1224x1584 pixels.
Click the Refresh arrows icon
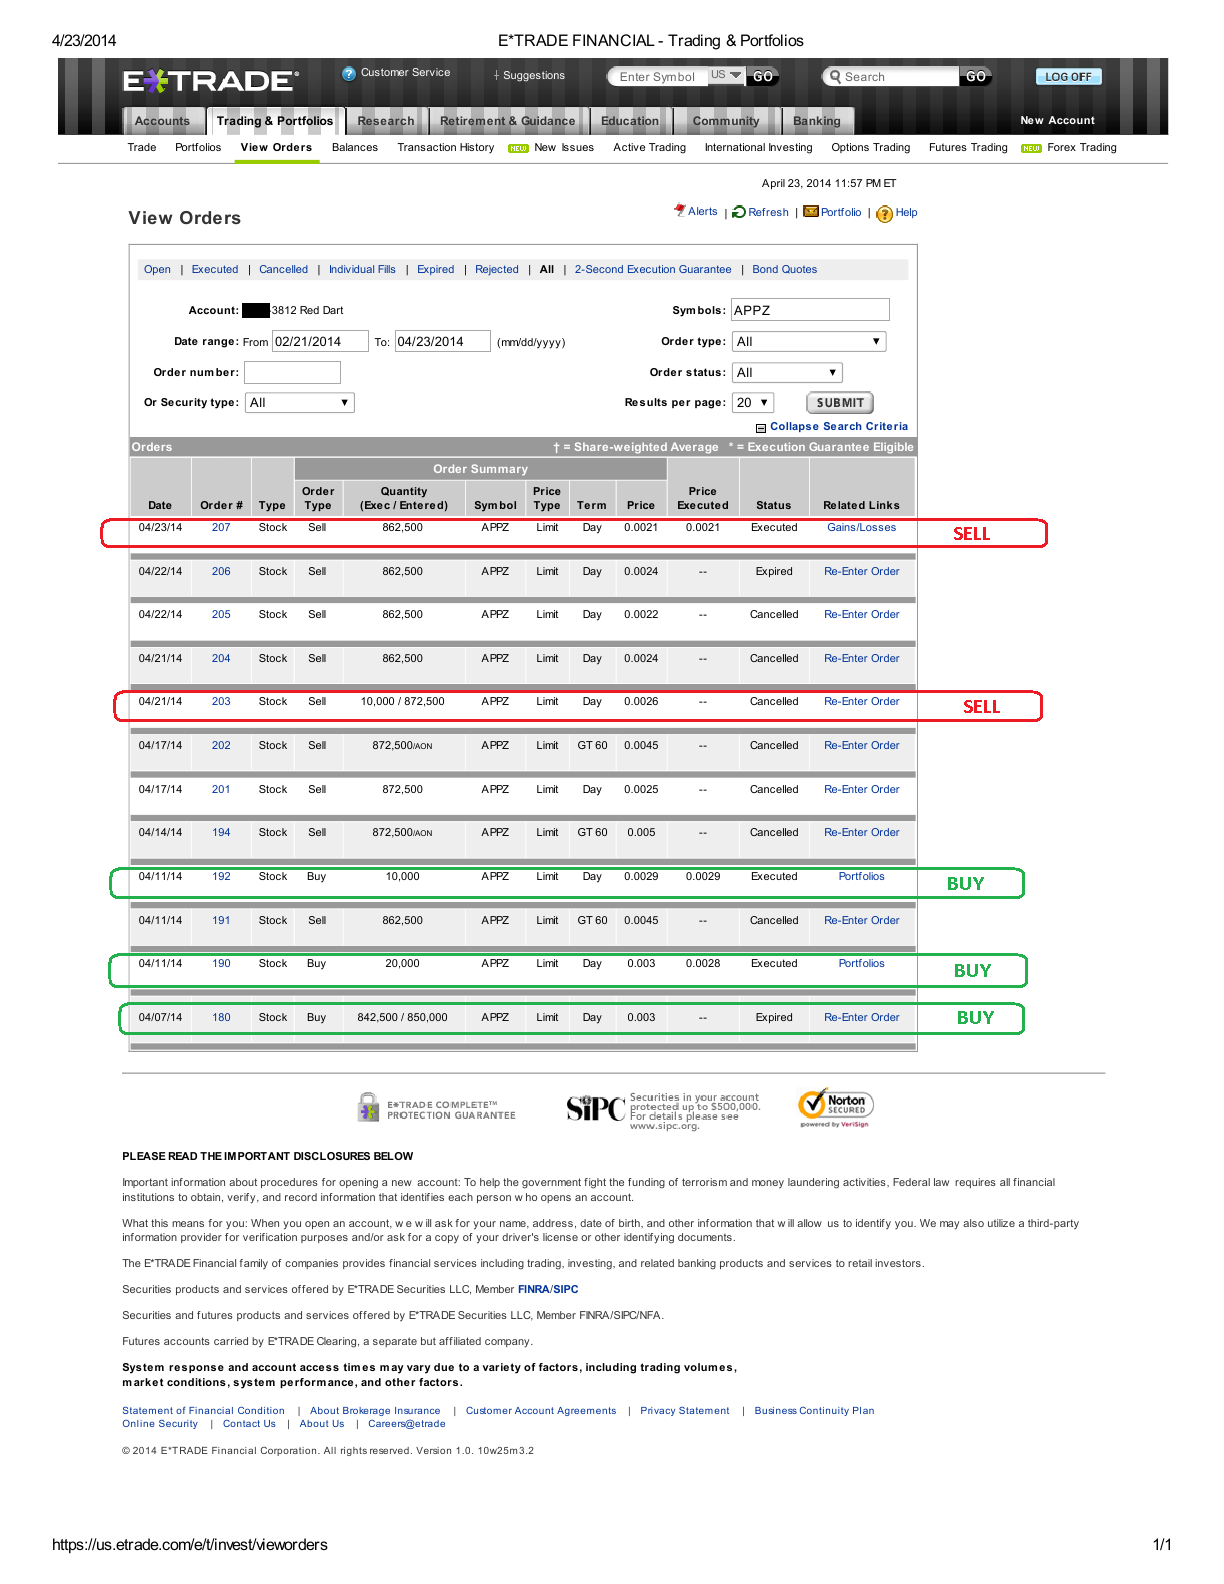point(739,212)
